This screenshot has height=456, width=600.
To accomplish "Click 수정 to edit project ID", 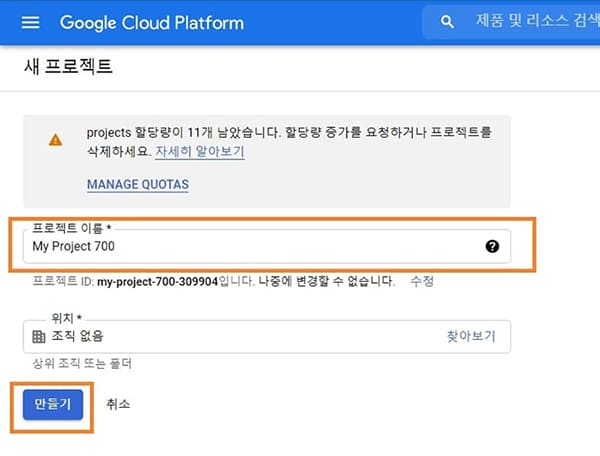I will (x=422, y=281).
